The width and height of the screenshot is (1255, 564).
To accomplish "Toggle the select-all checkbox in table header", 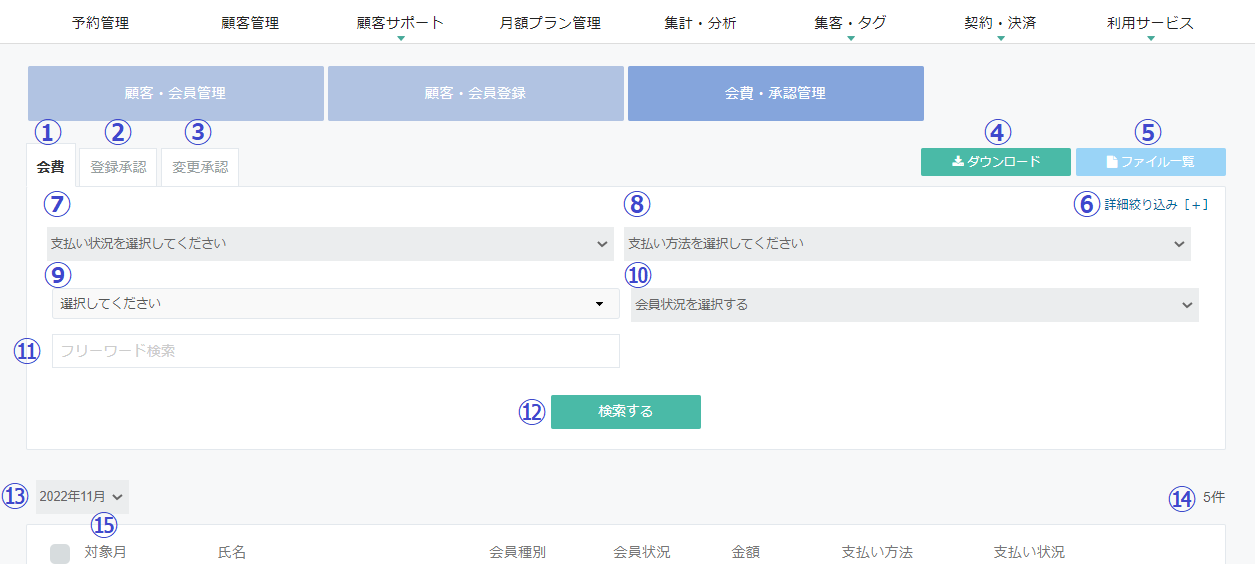I will tap(60, 554).
